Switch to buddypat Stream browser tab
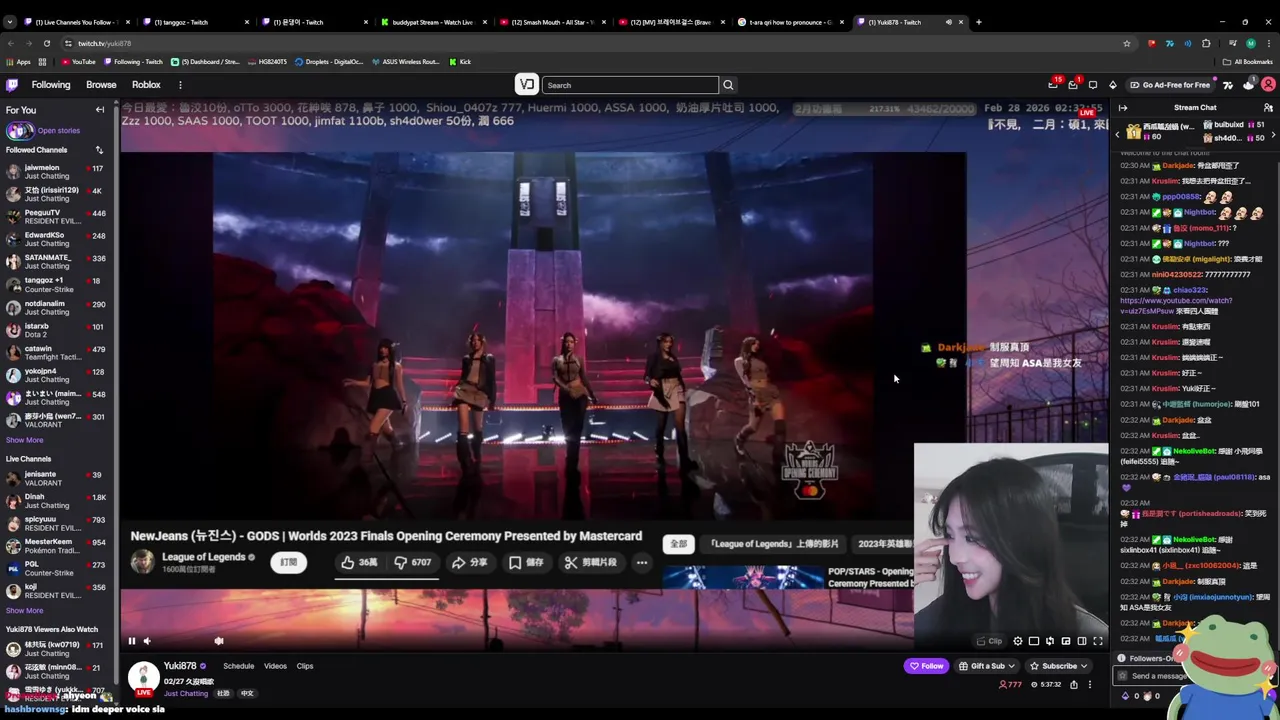Screen dimensions: 1280x720 pos(432,22)
